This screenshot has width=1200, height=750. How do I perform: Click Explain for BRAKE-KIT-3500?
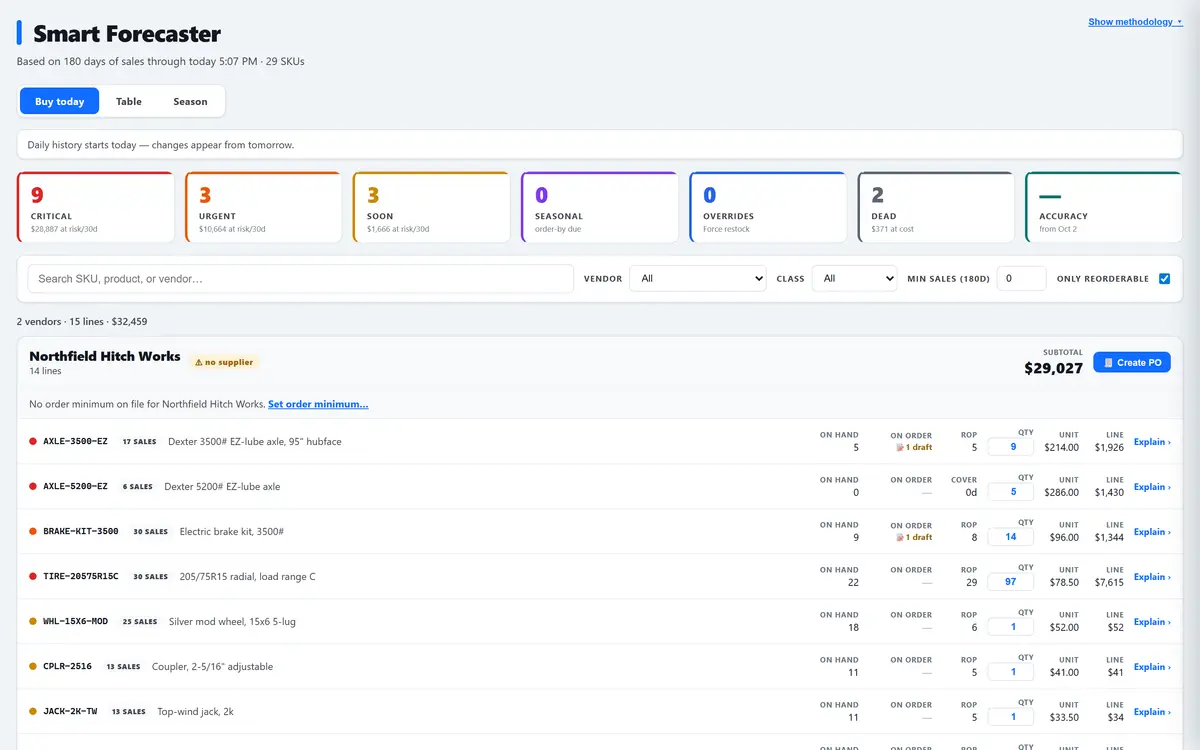tap(1152, 532)
